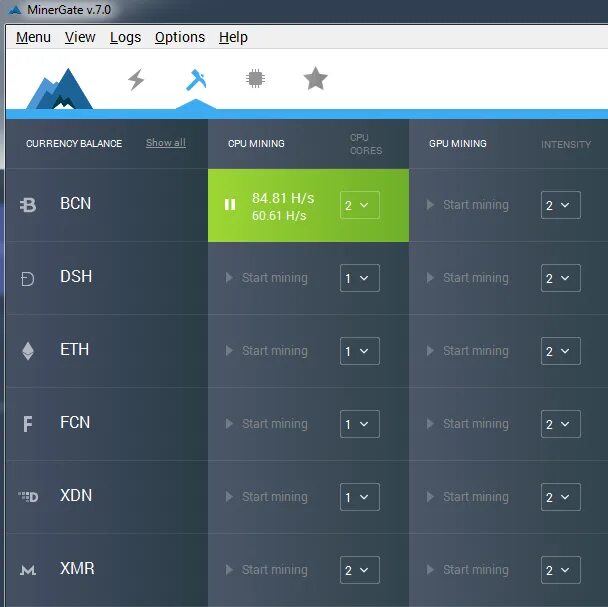This screenshot has width=608, height=607.
Task: Open XMR CPU cores dropdown
Action: pos(360,570)
